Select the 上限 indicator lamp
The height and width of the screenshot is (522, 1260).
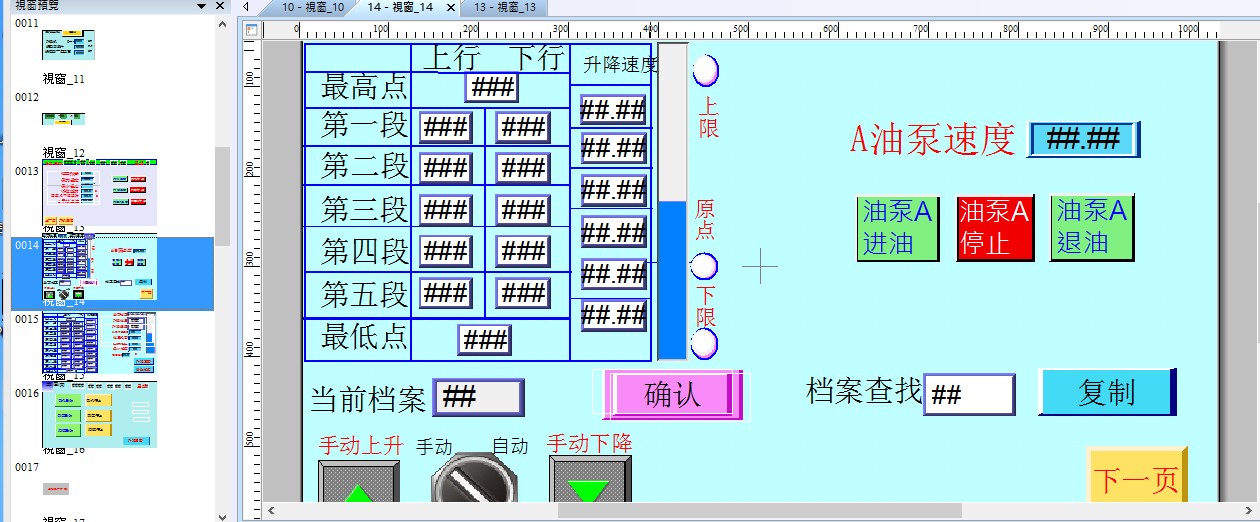click(706, 70)
